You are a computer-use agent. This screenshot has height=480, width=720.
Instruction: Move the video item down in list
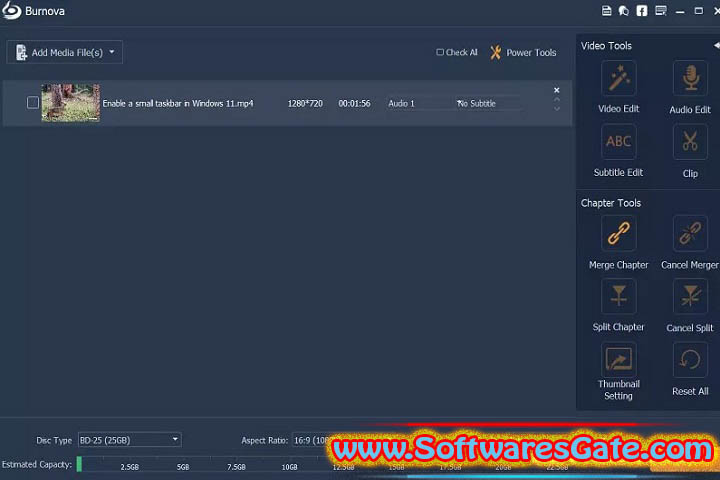[557, 108]
